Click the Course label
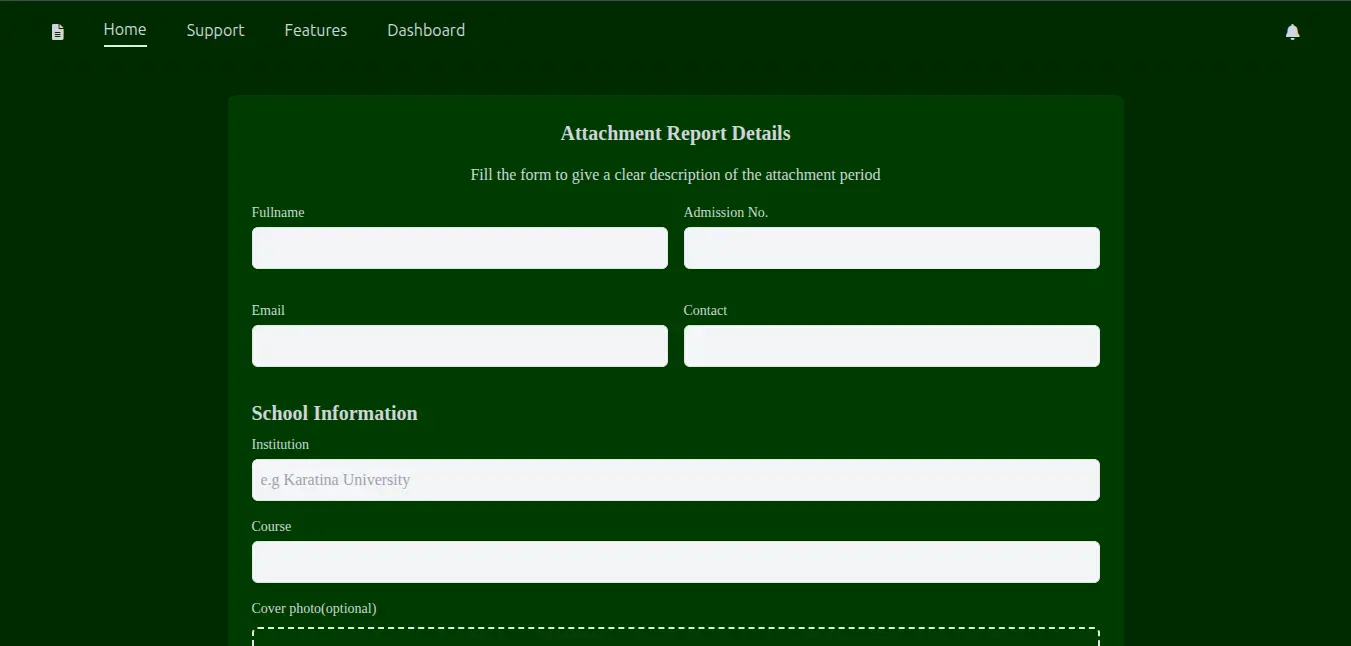Screen dimensions: 1351x646 pyautogui.click(x=271, y=526)
